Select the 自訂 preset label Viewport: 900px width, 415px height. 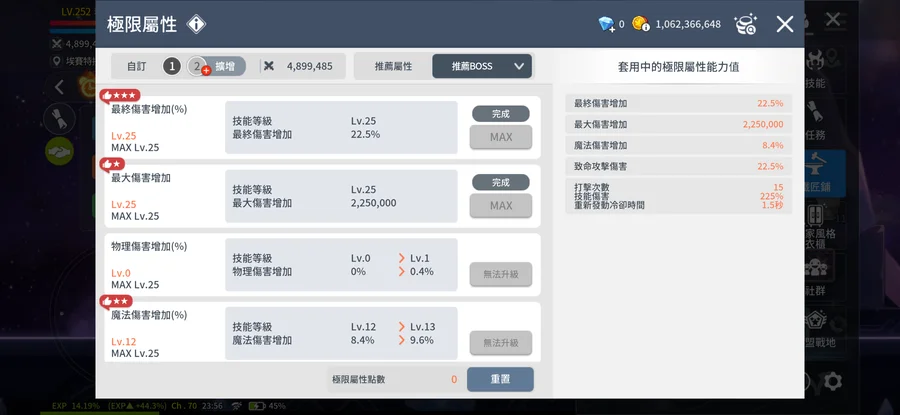click(x=136, y=66)
